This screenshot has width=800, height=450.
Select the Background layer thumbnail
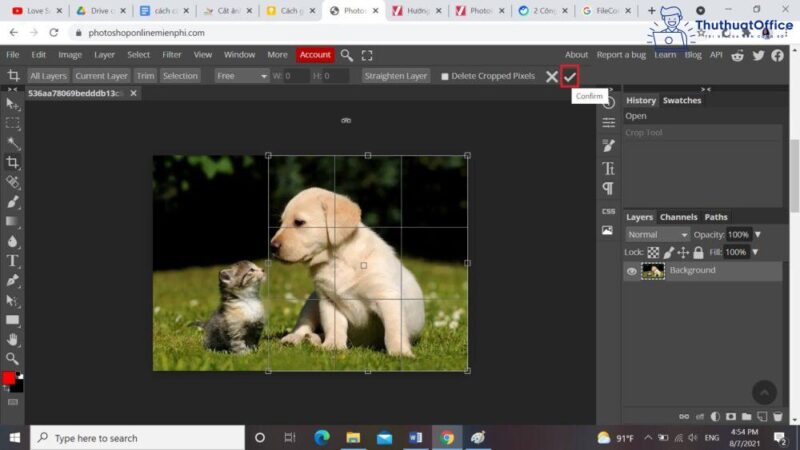click(653, 271)
